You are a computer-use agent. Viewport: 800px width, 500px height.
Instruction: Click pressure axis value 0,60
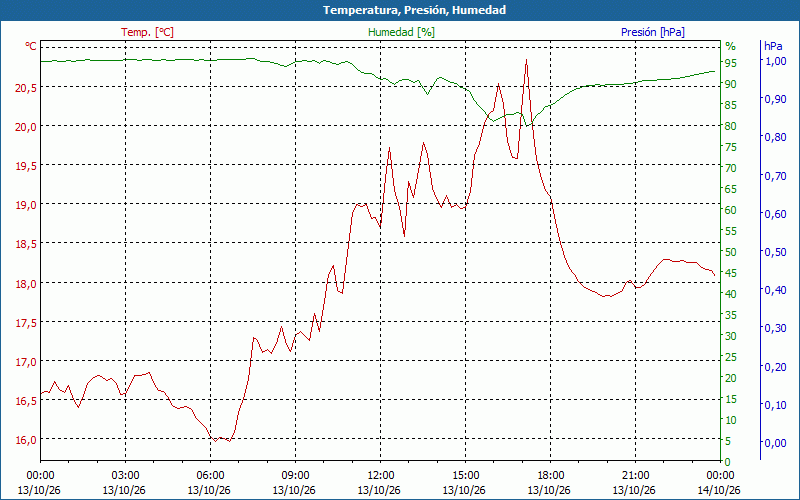(776, 214)
